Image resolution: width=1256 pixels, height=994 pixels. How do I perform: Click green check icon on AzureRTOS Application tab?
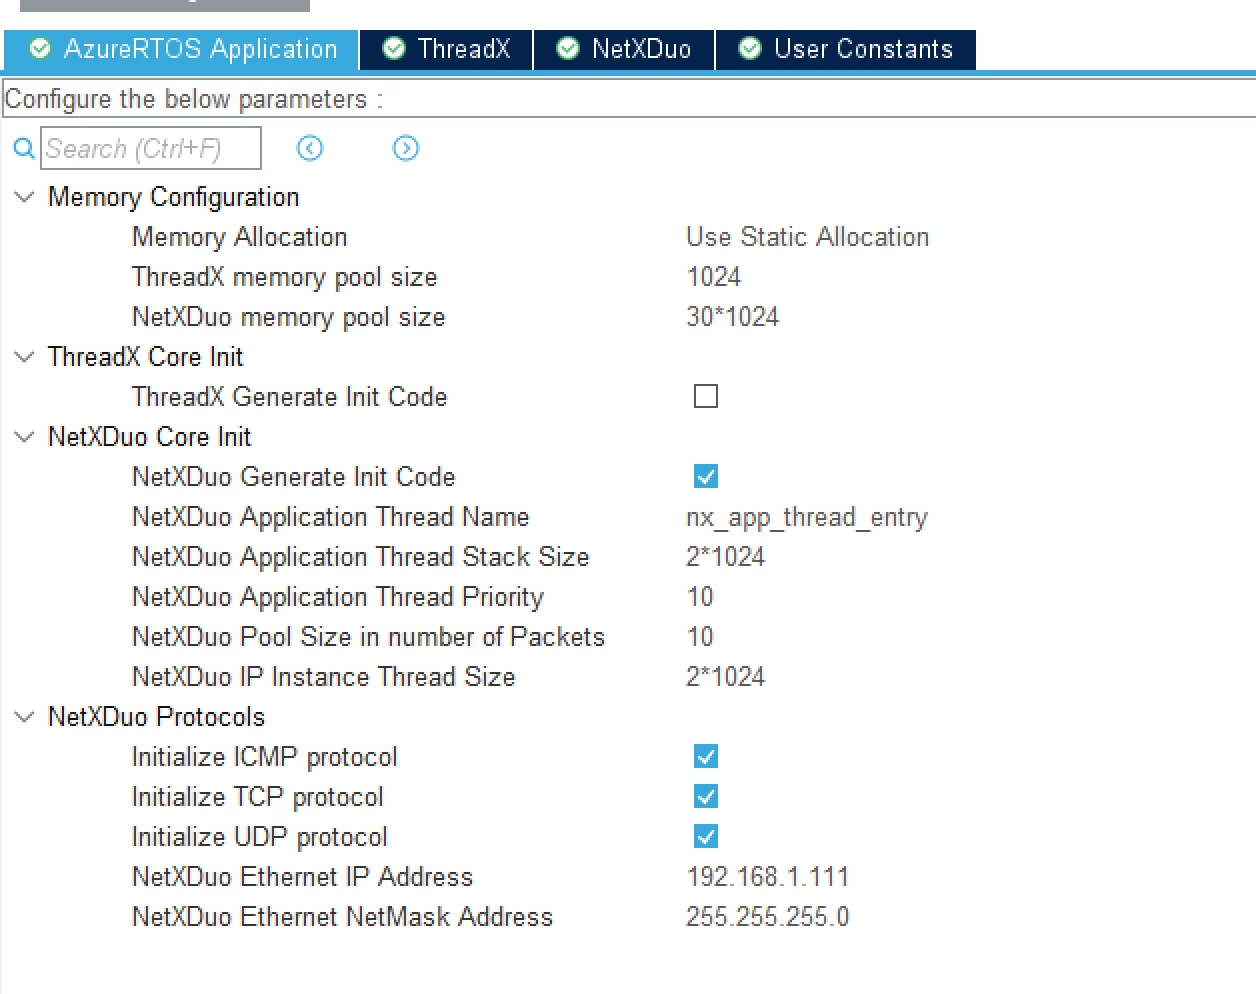click(x=40, y=48)
